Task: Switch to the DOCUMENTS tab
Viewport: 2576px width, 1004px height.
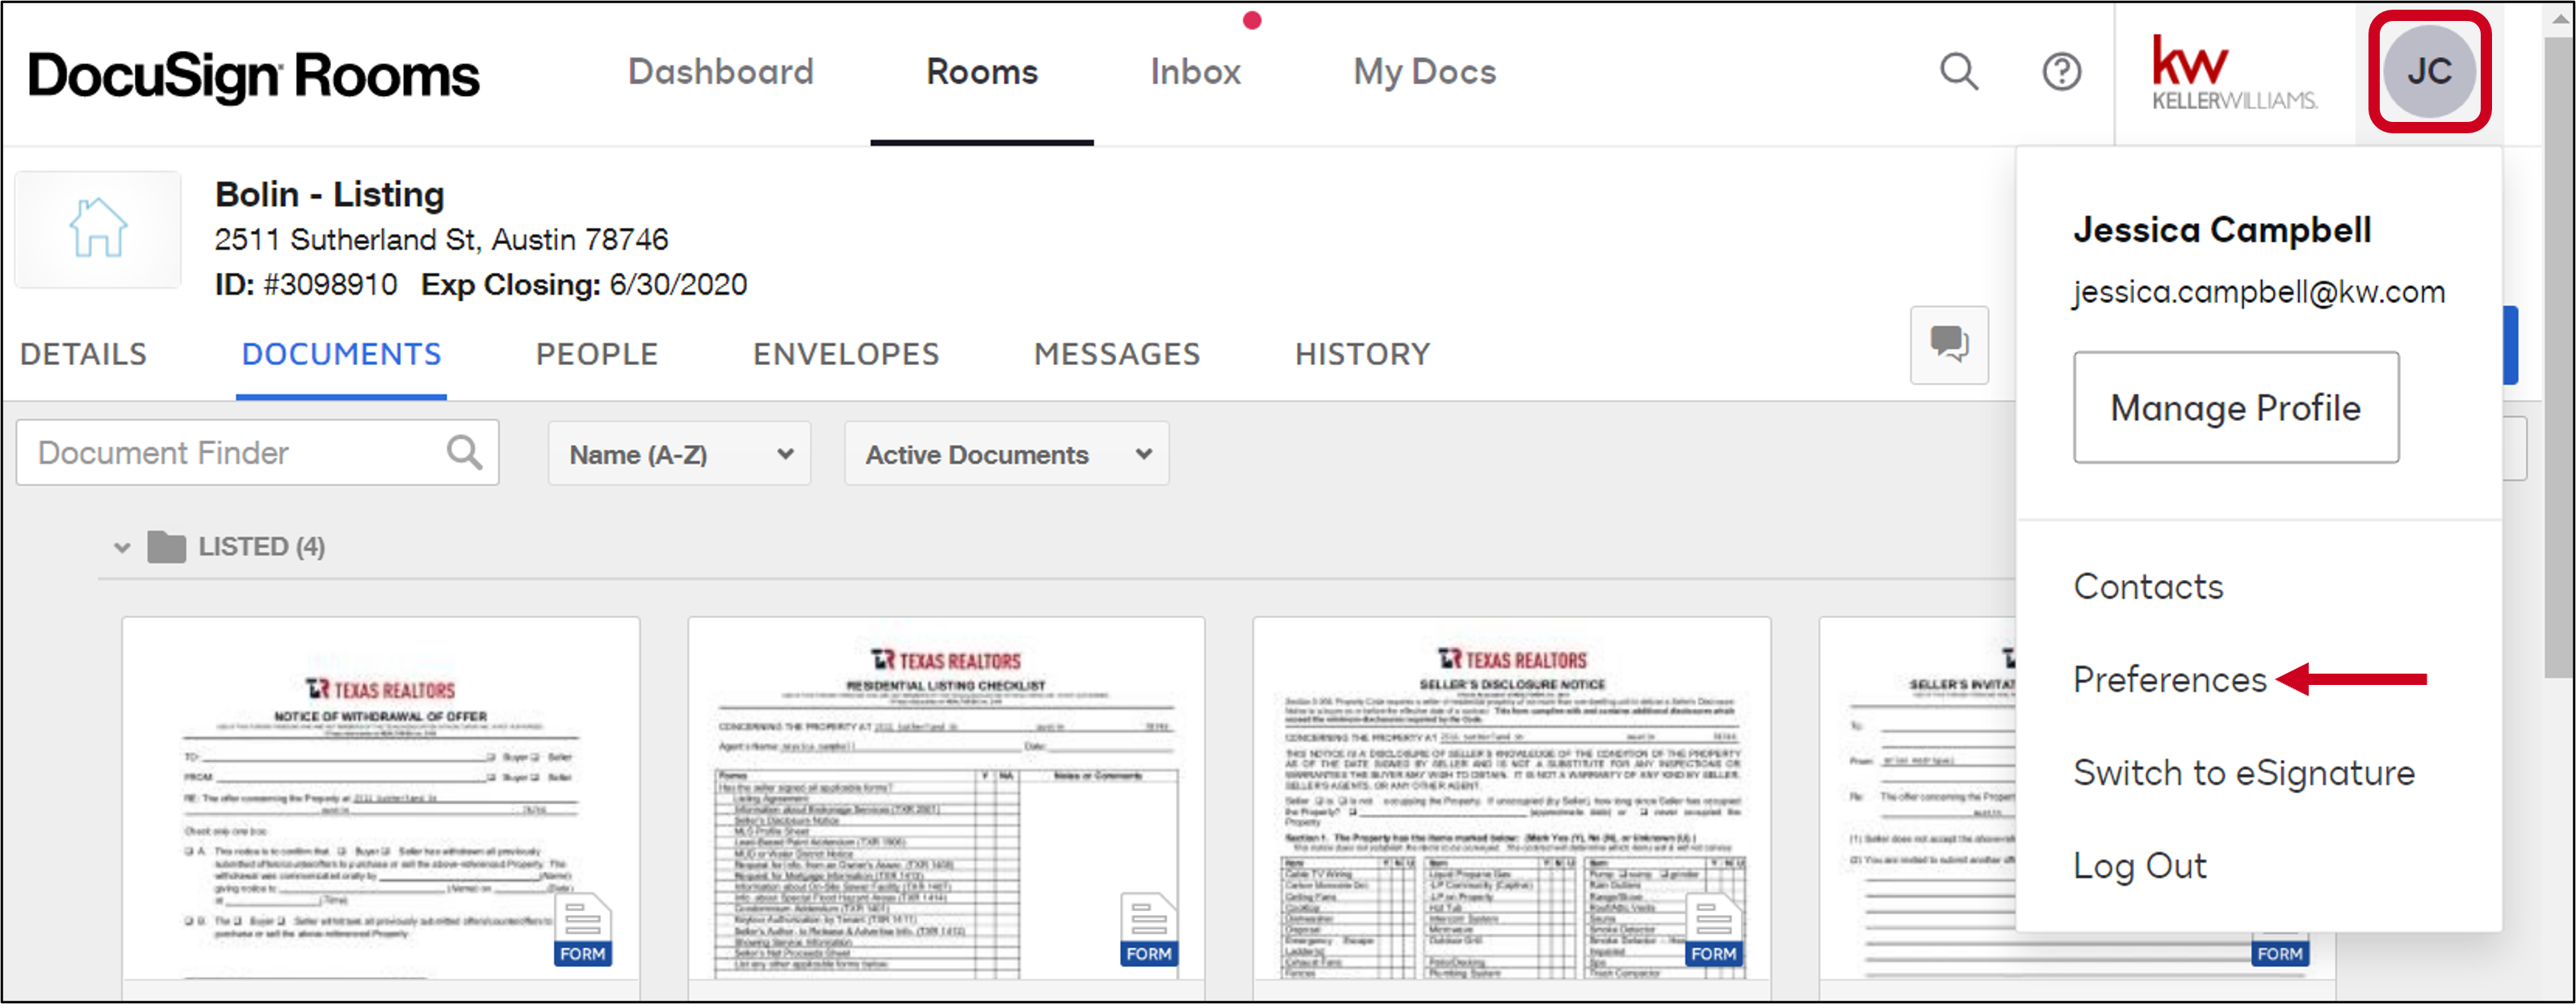Action: [341, 354]
